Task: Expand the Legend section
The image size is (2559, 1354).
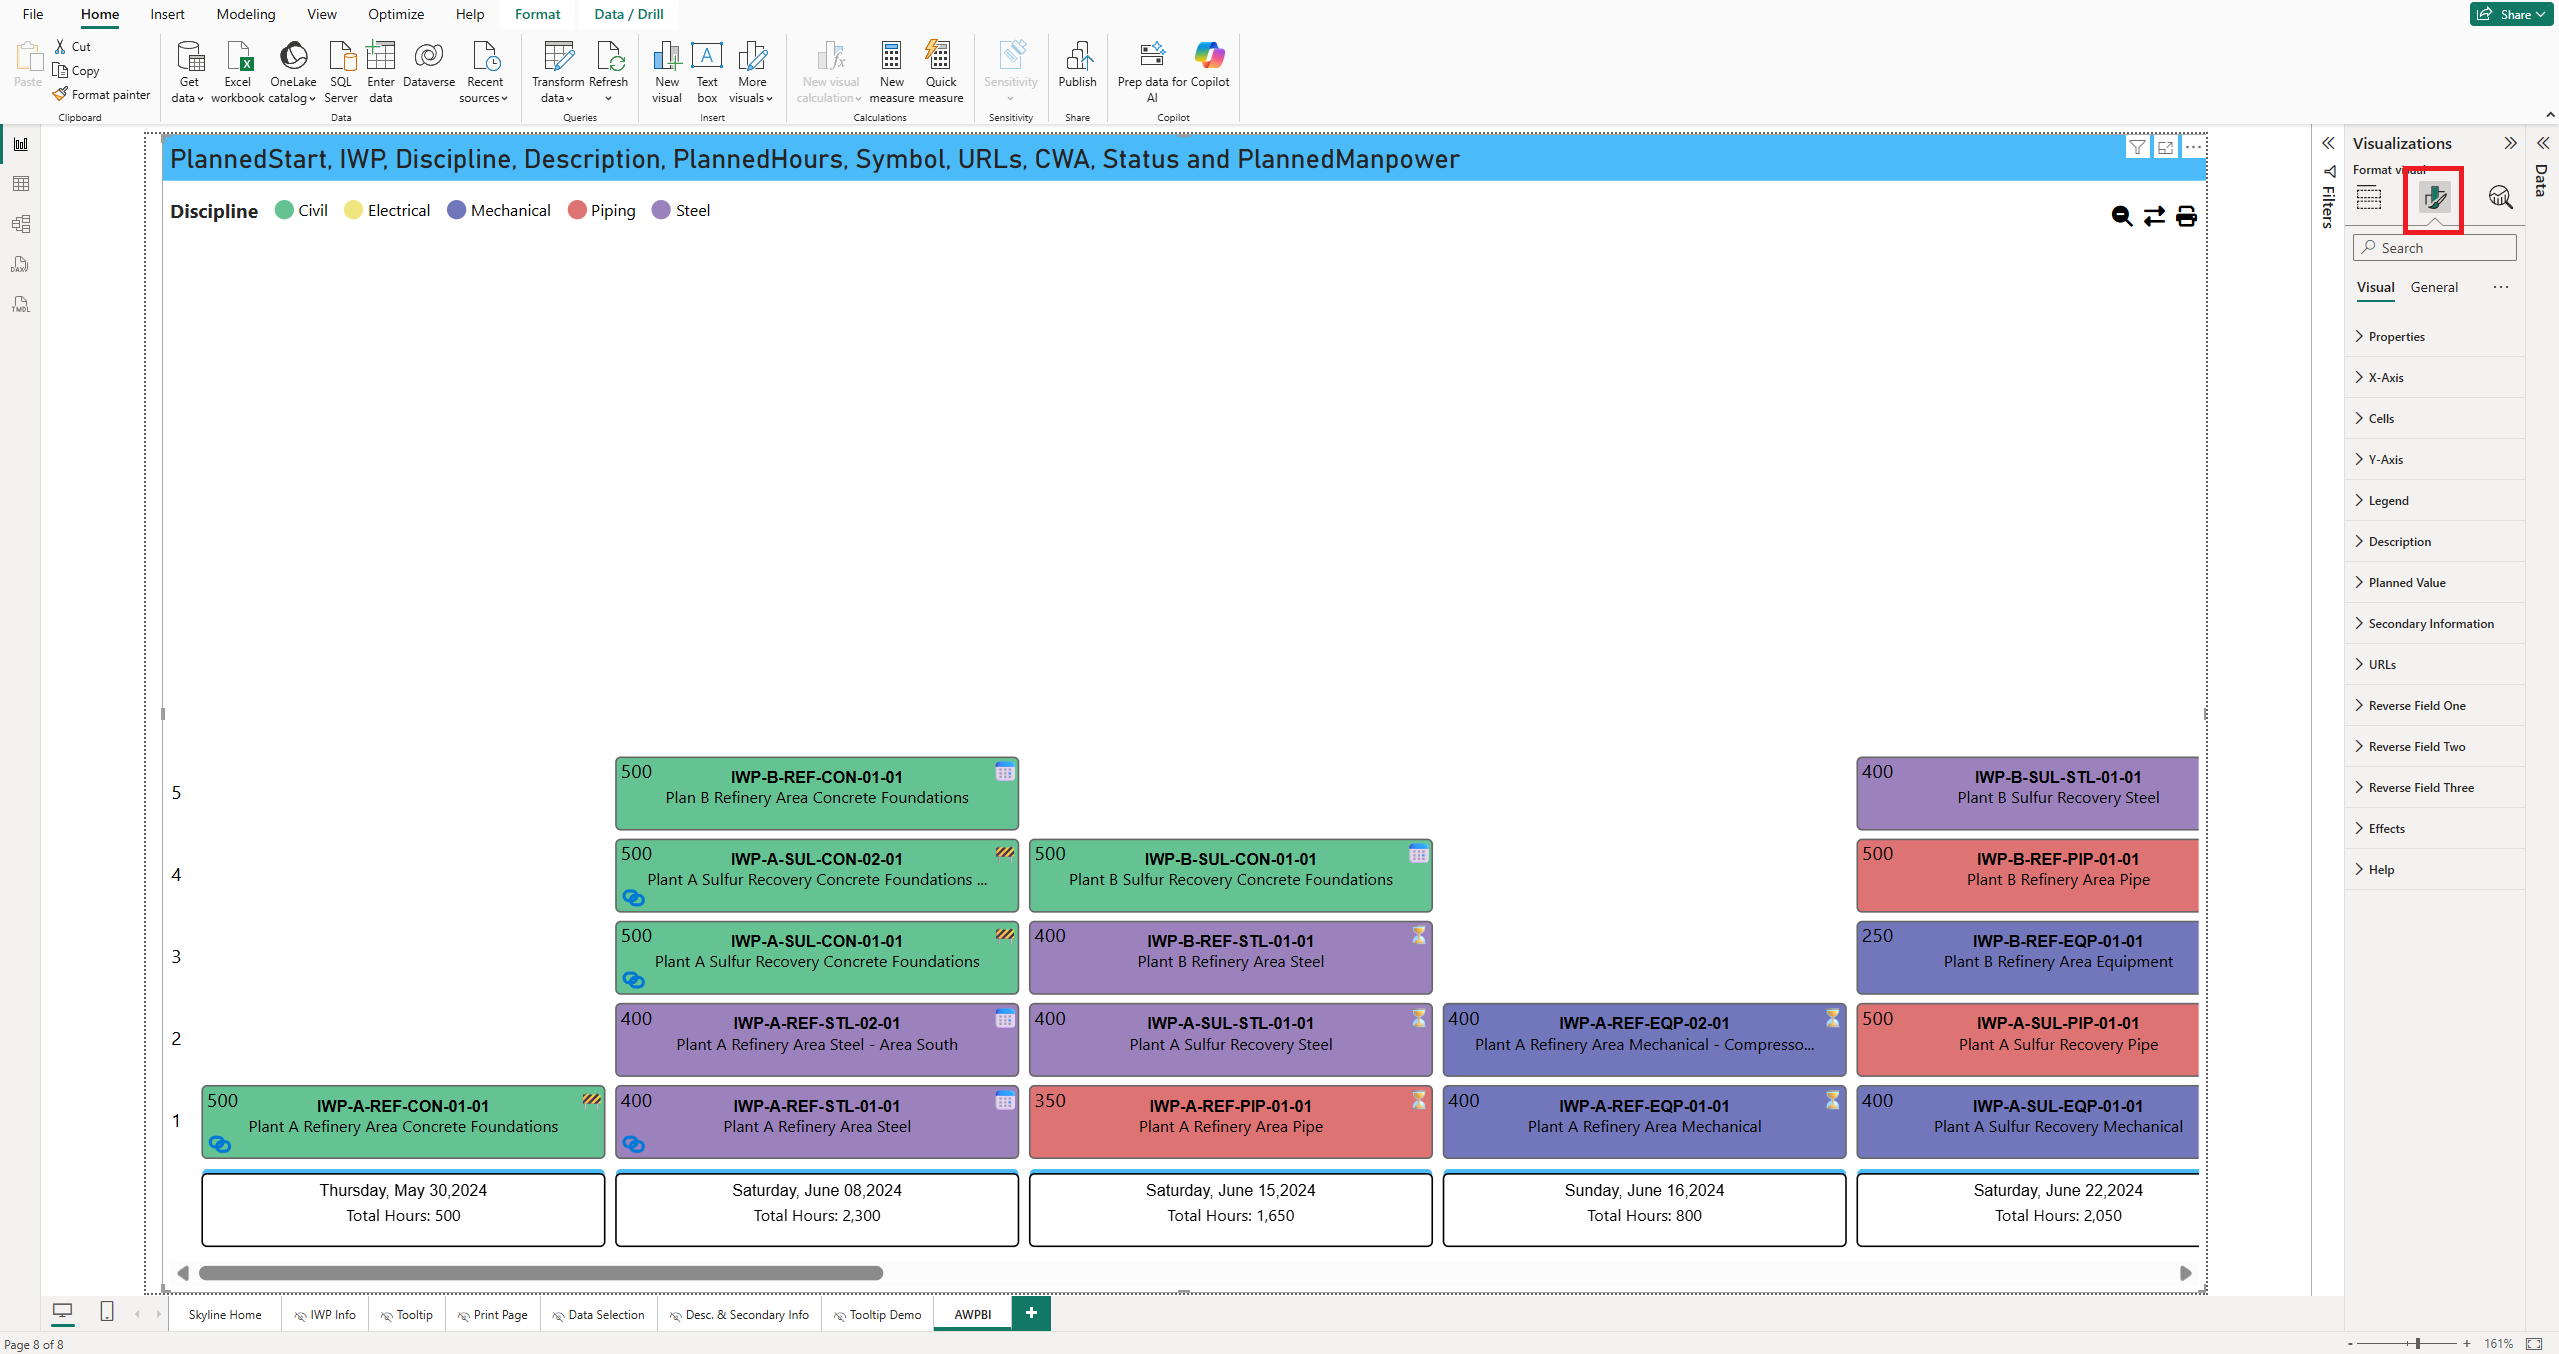Action: click(x=2434, y=501)
